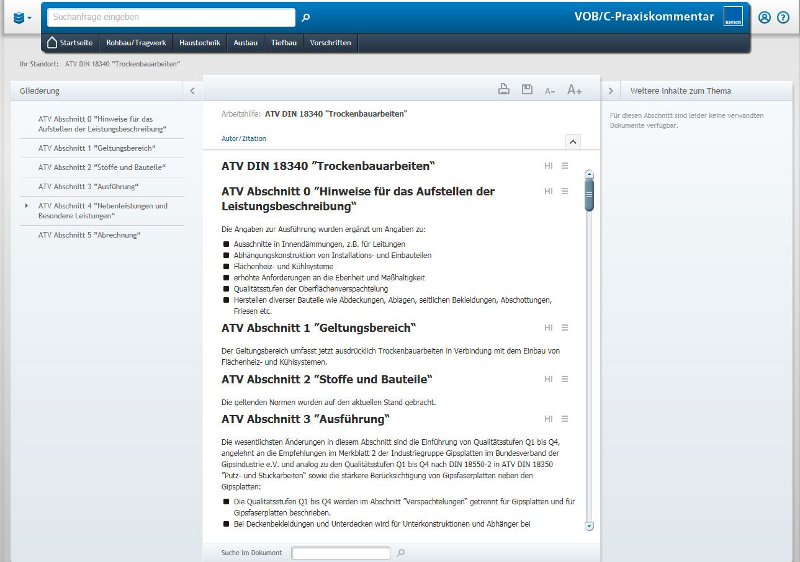The height and width of the screenshot is (562, 800).
Task: Open the help question mark icon
Action: pos(783,17)
